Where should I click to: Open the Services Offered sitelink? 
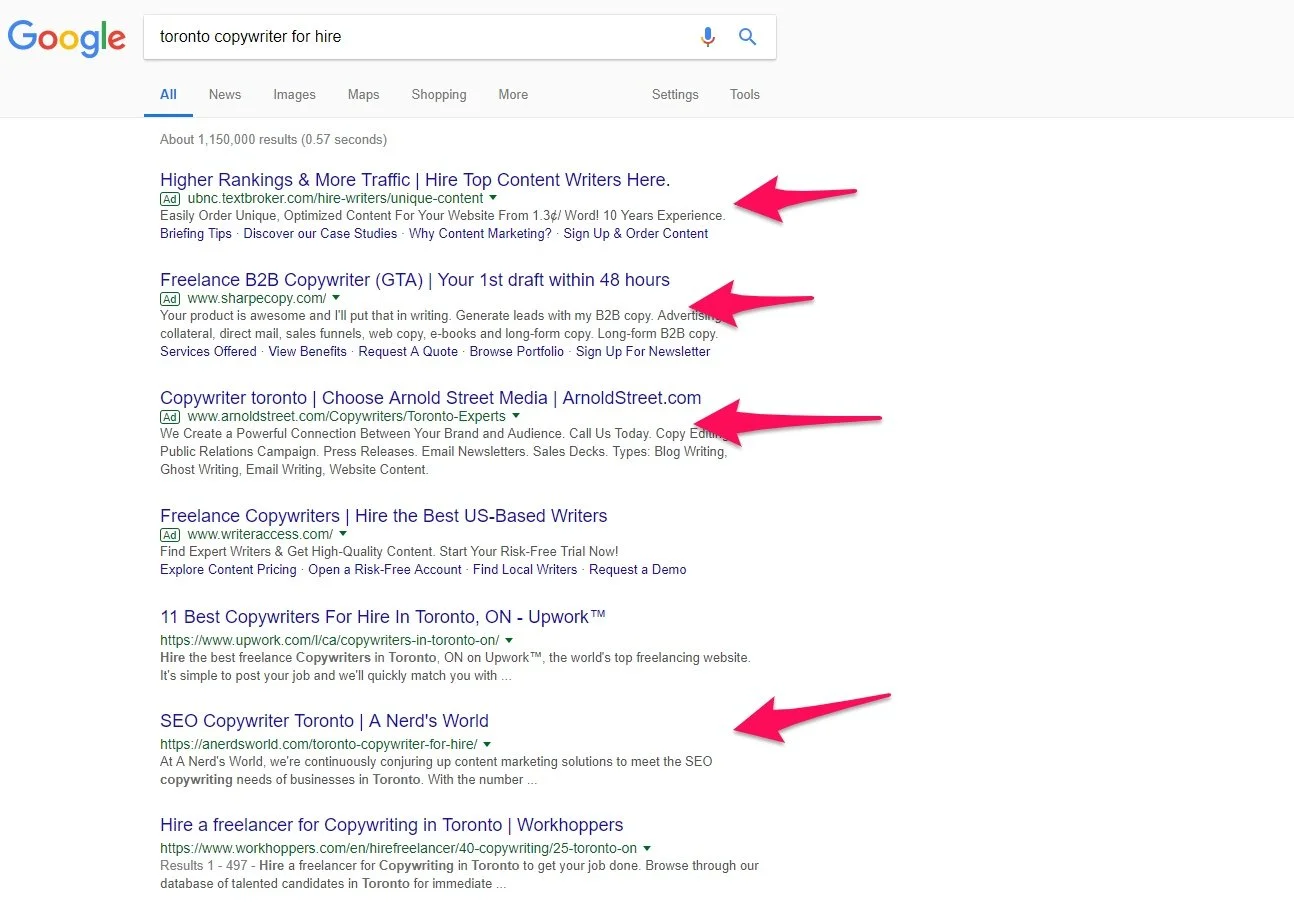click(x=208, y=351)
